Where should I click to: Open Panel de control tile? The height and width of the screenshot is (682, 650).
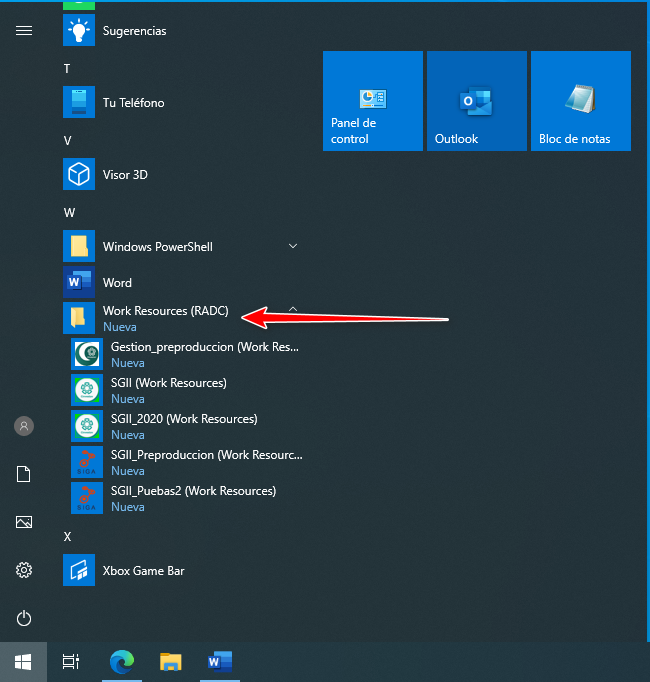click(x=373, y=101)
